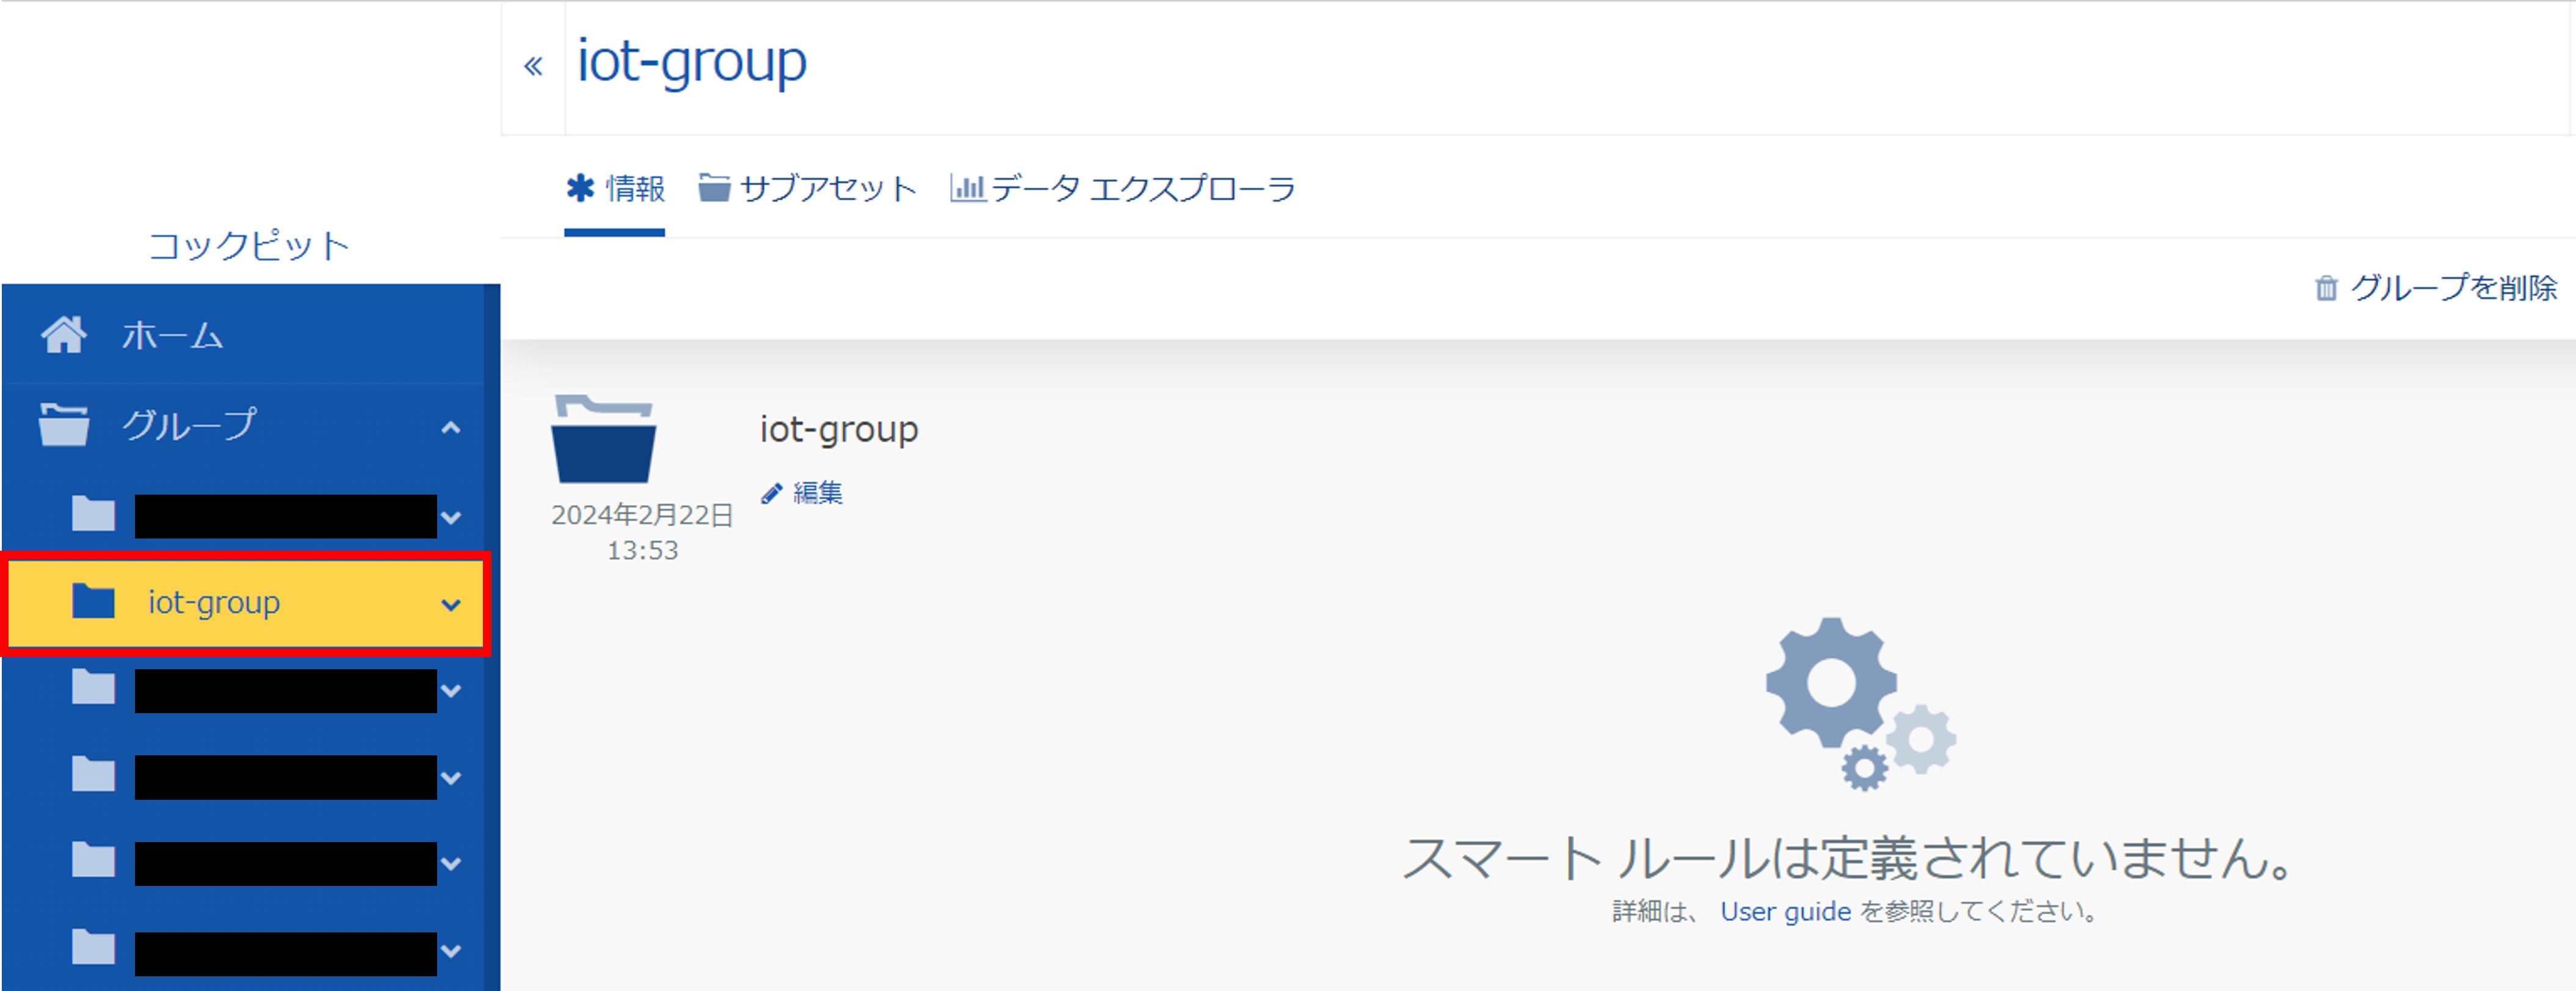Click the iot-group folder icon in sidebar
Viewport: 2576px width, 991px height.
tap(93, 602)
